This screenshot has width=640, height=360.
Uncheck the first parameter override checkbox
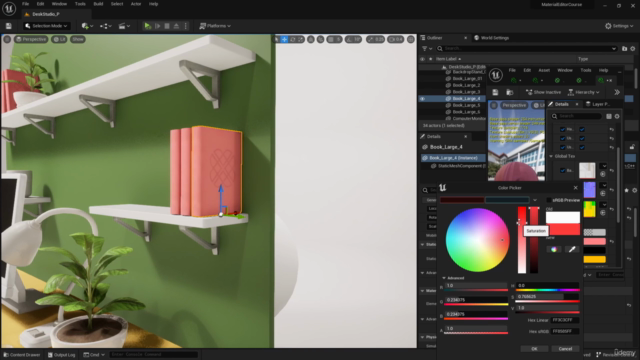pyautogui.click(x=562, y=129)
